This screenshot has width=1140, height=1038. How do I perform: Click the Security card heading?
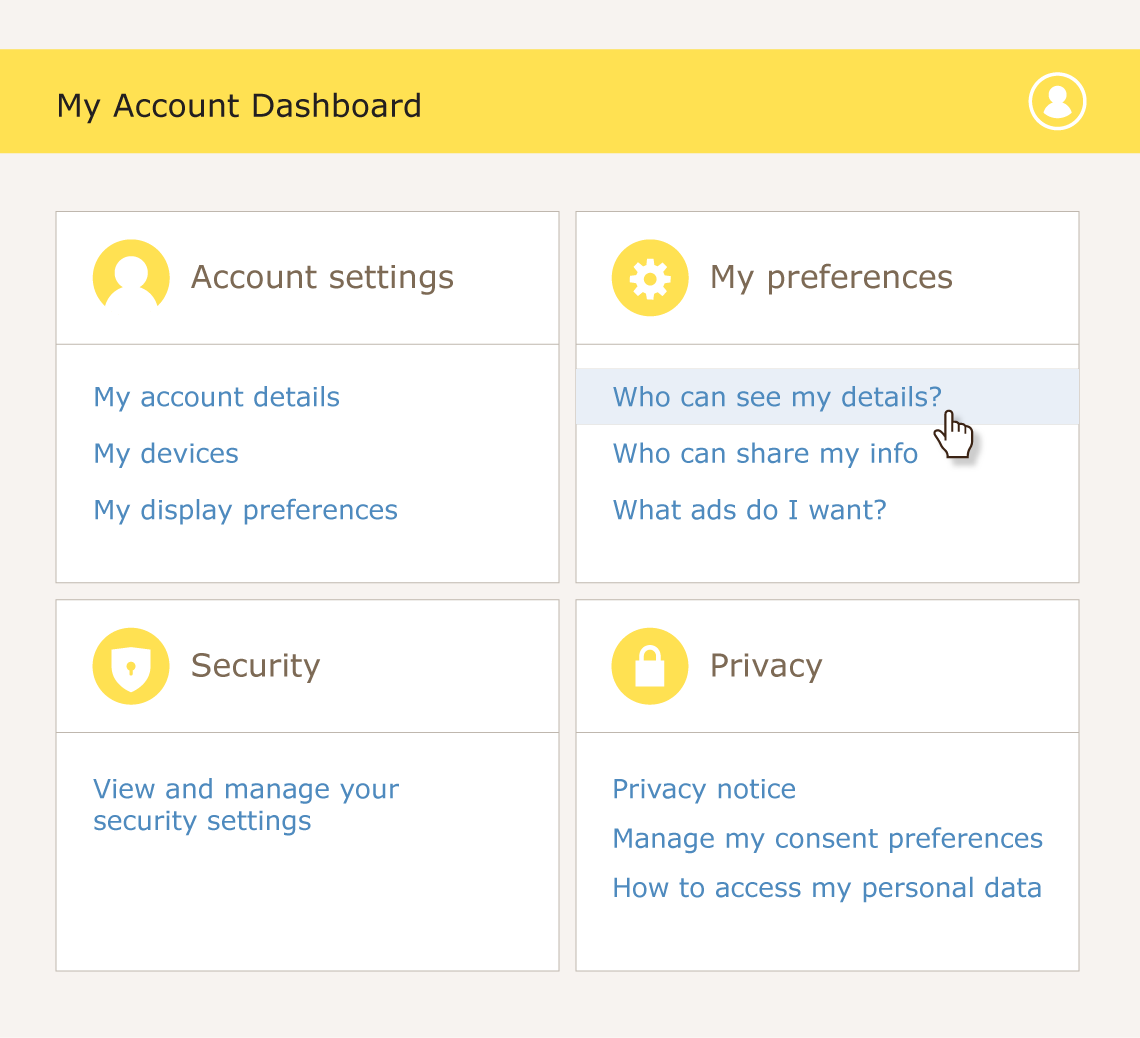[x=255, y=667]
